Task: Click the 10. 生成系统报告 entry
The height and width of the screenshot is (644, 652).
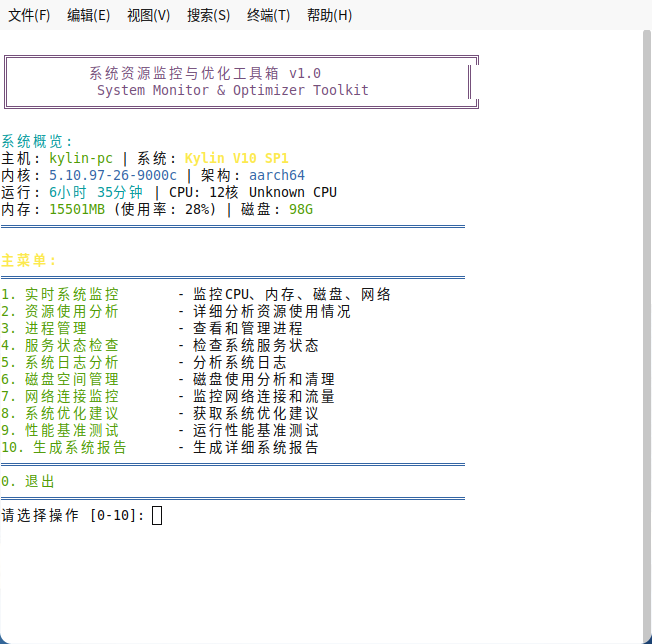Action: (64, 447)
